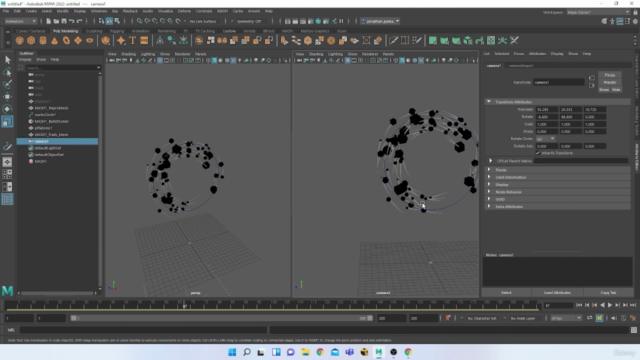
Task: Click the Copy Tab button
Action: 608,293
